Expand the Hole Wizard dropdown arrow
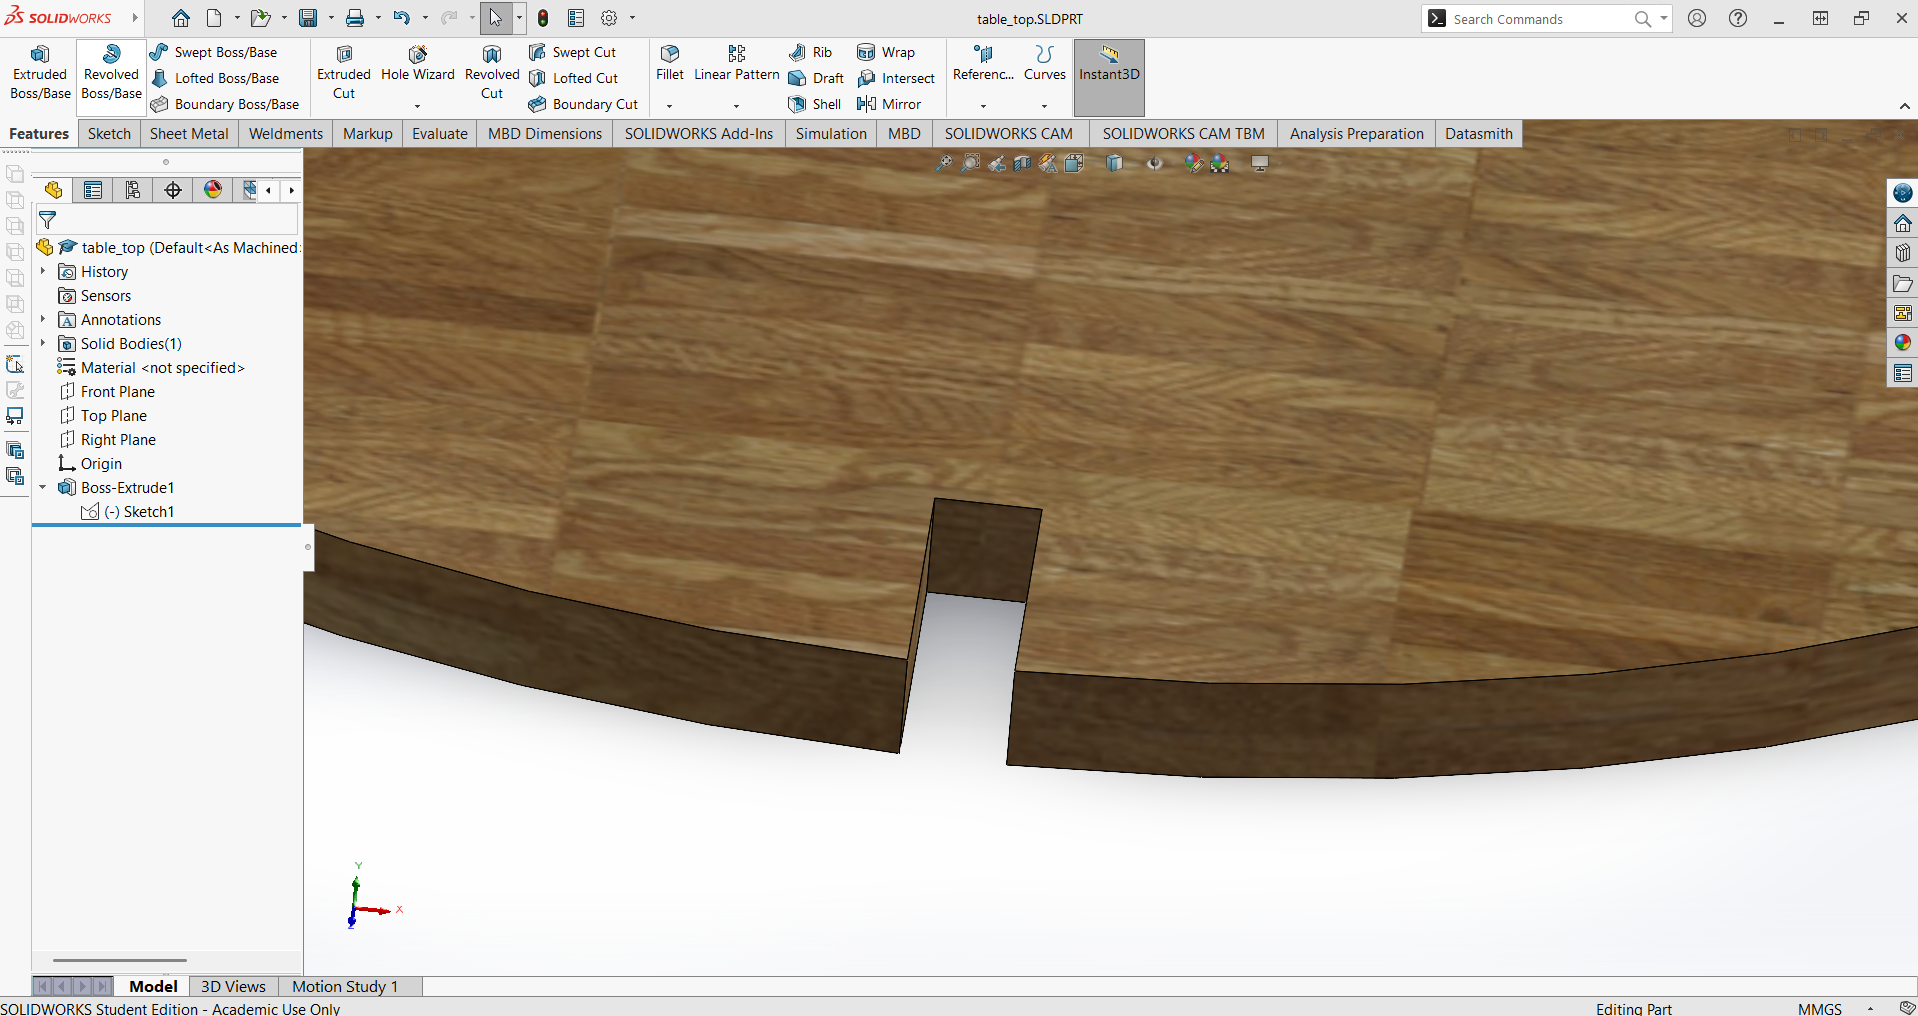This screenshot has height=1016, width=1918. coord(417,106)
